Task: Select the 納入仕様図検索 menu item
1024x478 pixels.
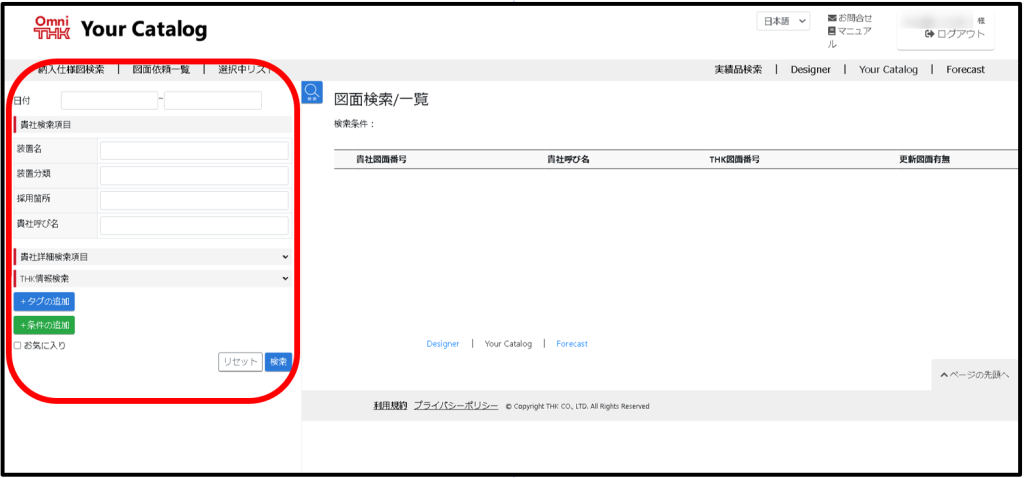Action: point(71,70)
